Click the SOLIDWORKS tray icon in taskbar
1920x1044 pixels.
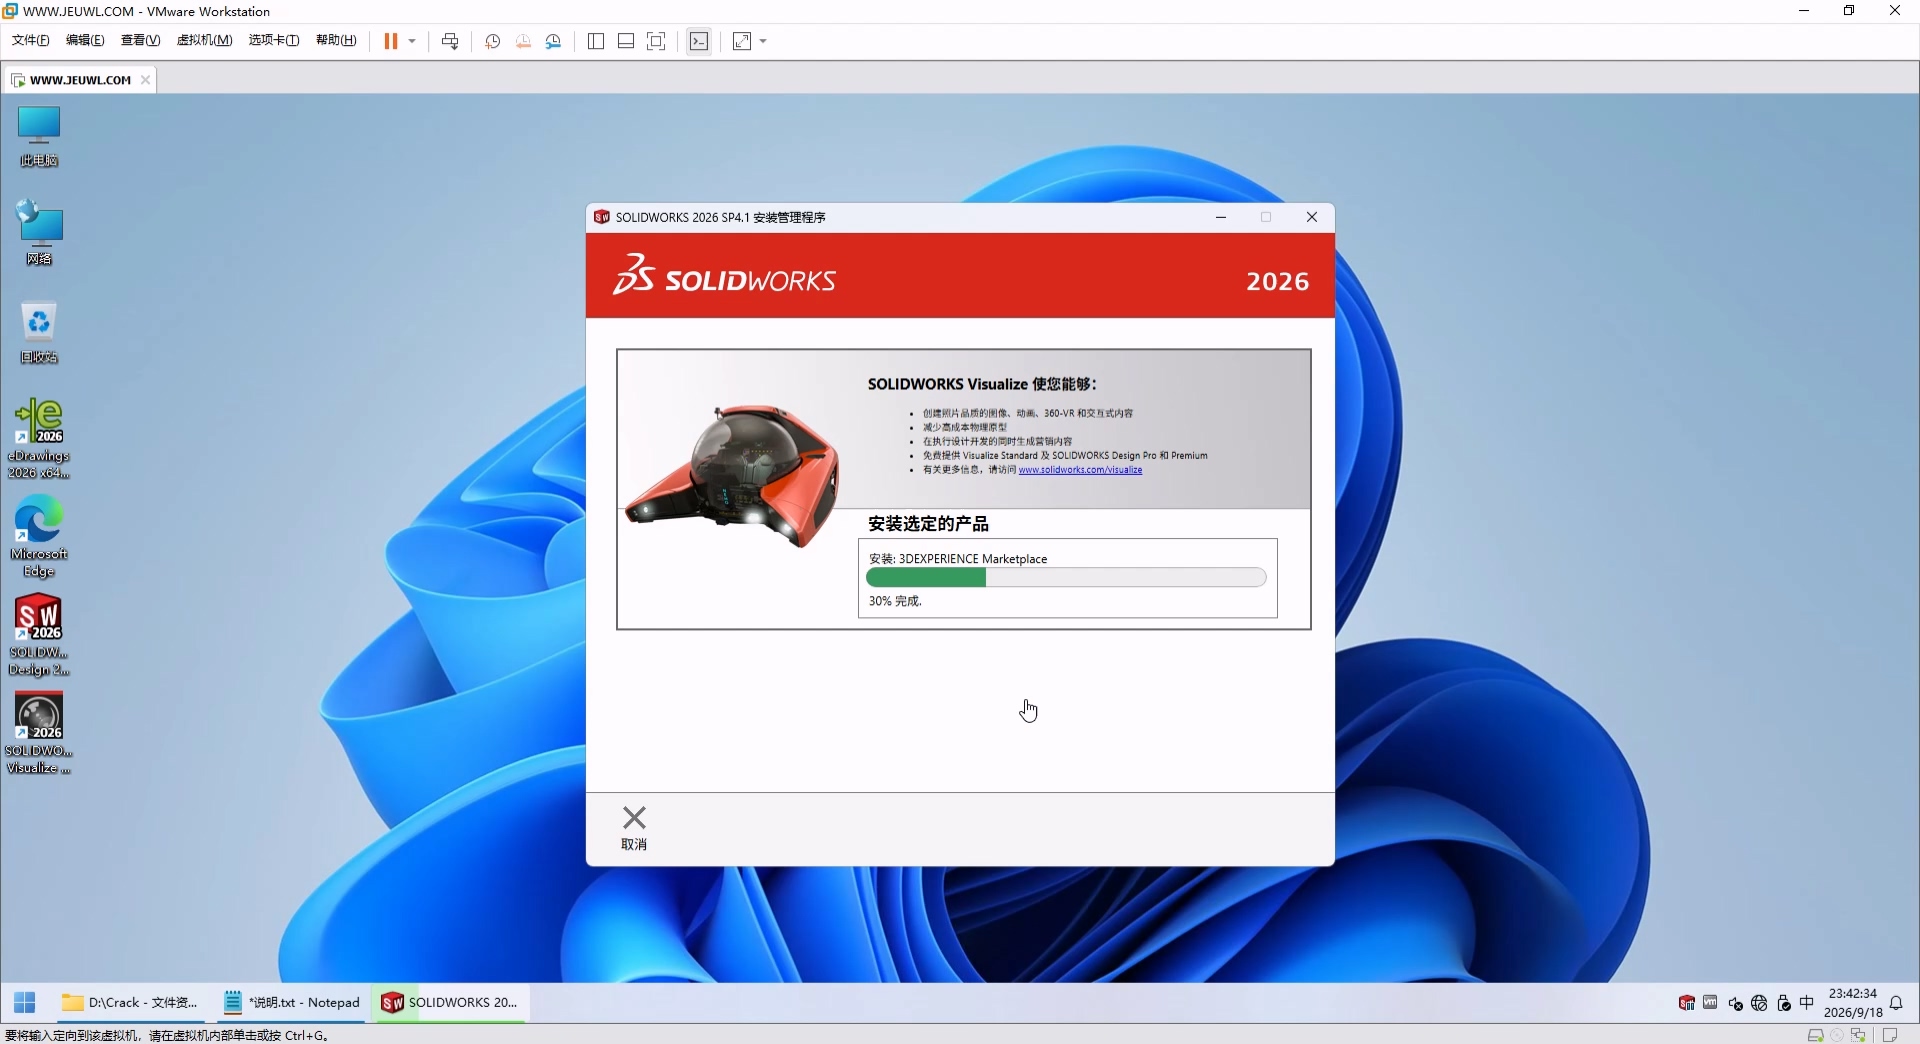(1687, 1003)
